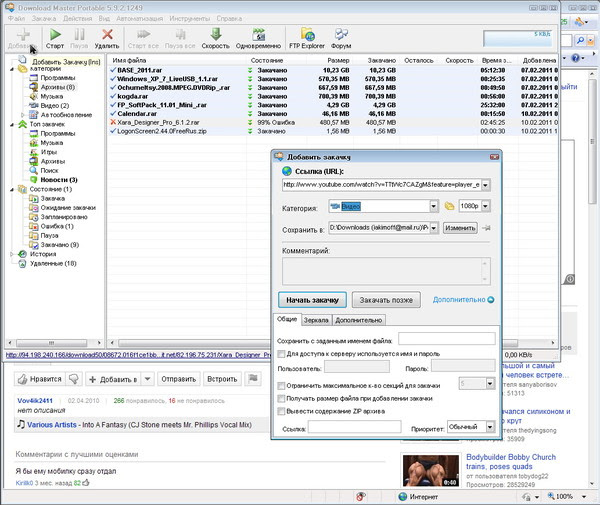Viewport: 600px width, 505px height.
Task: Start downloads with the green Старт icon
Action: pos(55,34)
